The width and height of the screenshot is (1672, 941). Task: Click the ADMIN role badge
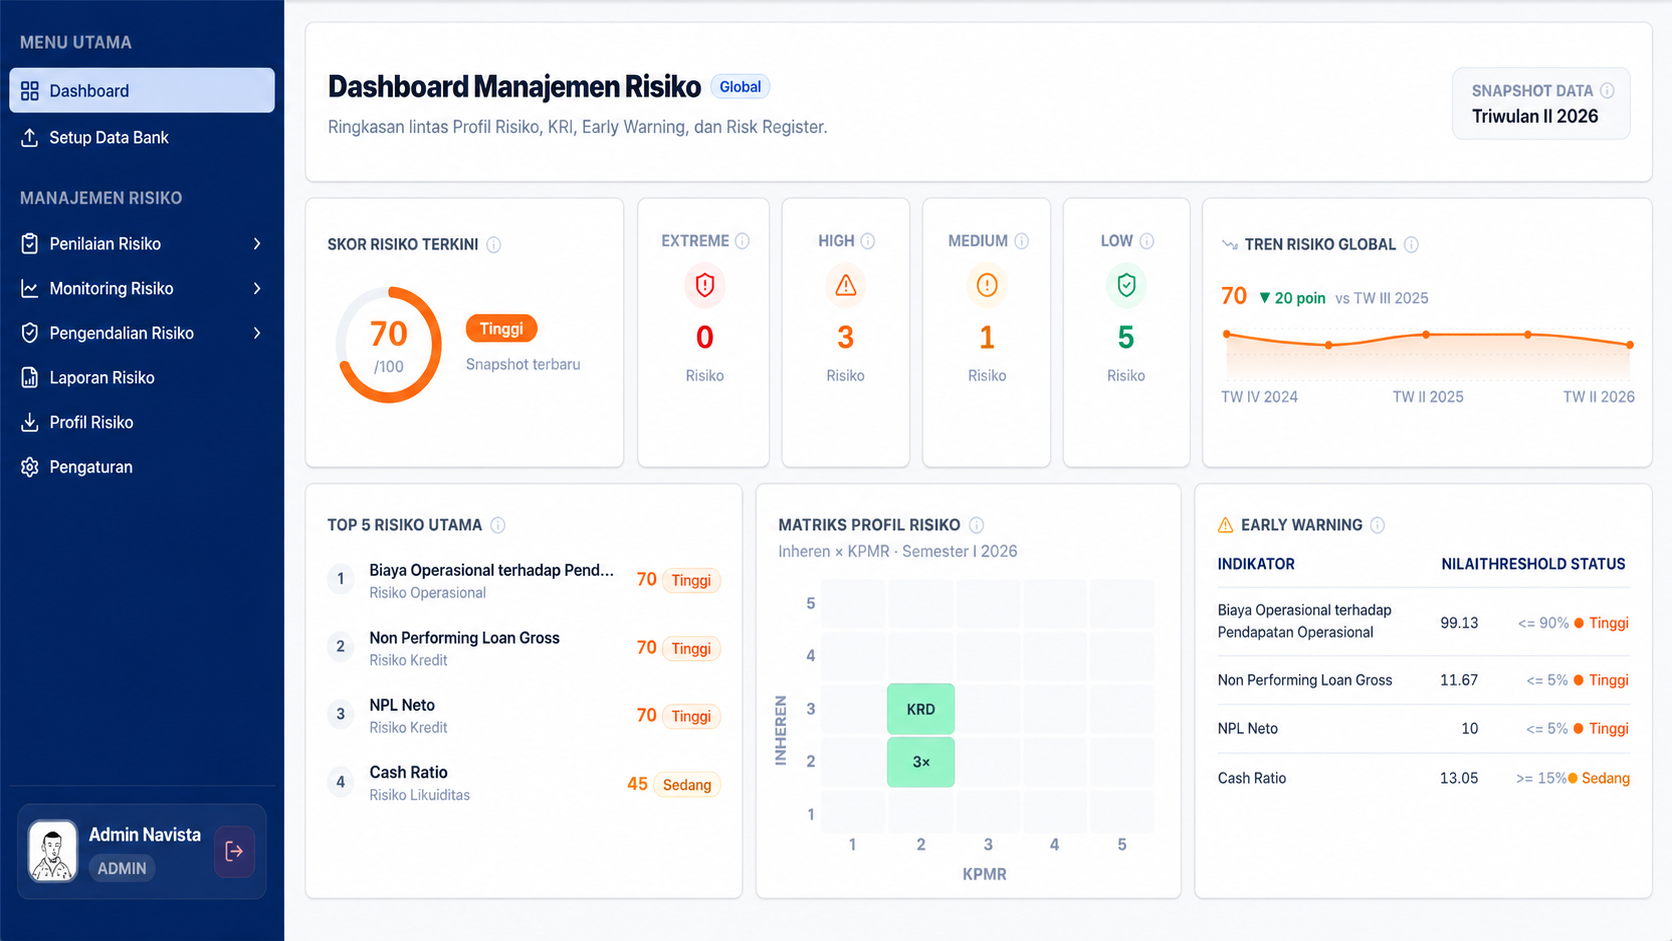[x=122, y=868]
